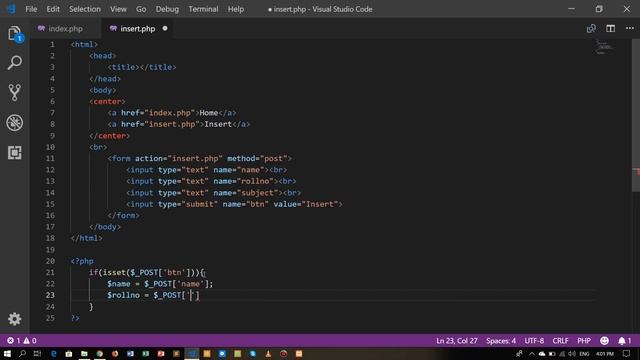Image resolution: width=640 pixels, height=360 pixels.
Task: Open the Edit menu
Action: tap(53, 9)
